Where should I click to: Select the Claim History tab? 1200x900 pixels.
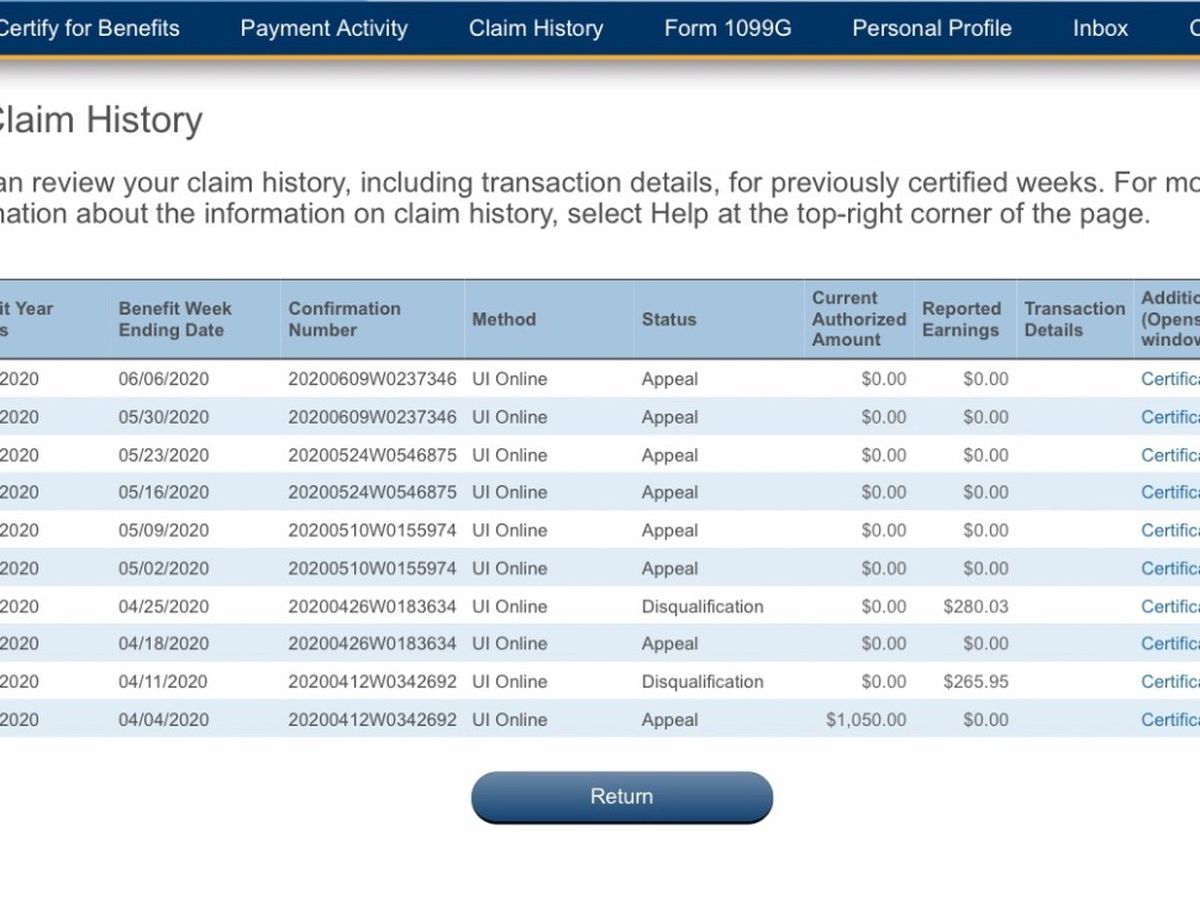click(x=536, y=28)
